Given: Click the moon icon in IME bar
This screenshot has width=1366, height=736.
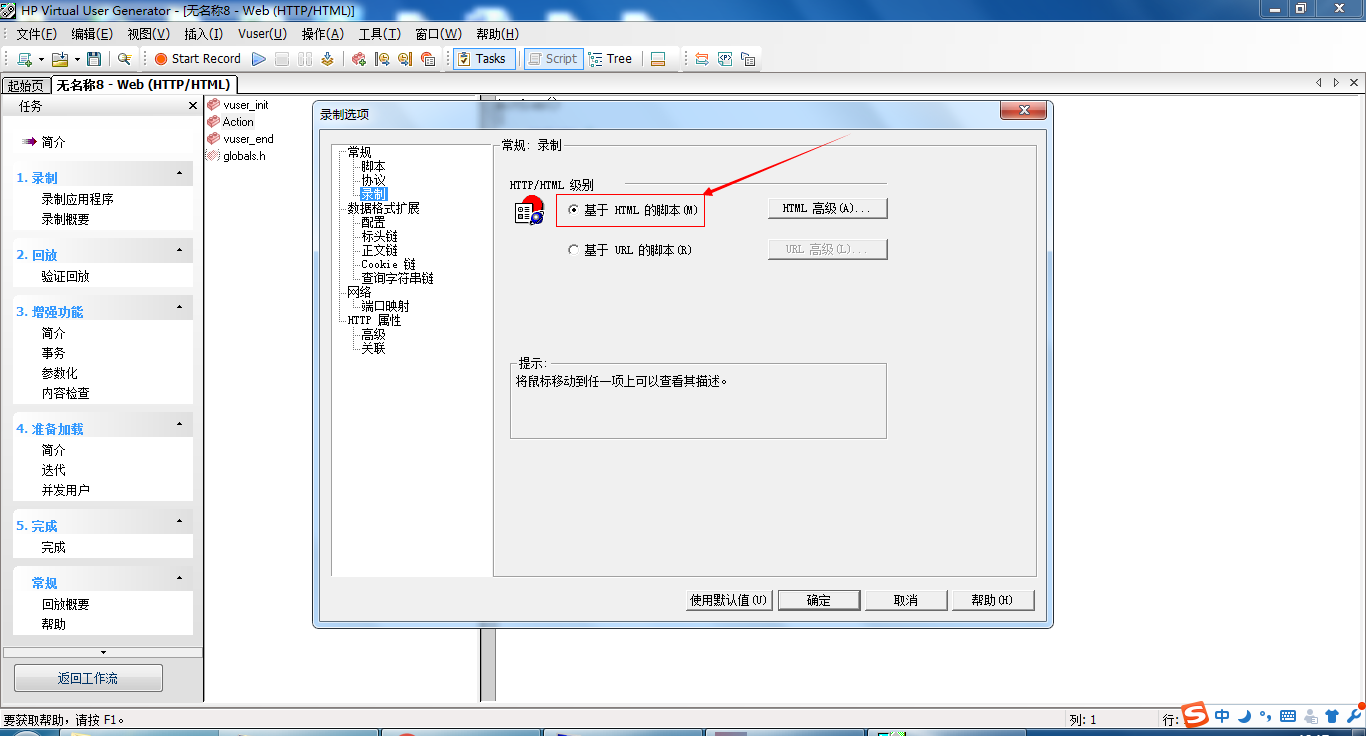Looking at the screenshot, I should 1244,716.
